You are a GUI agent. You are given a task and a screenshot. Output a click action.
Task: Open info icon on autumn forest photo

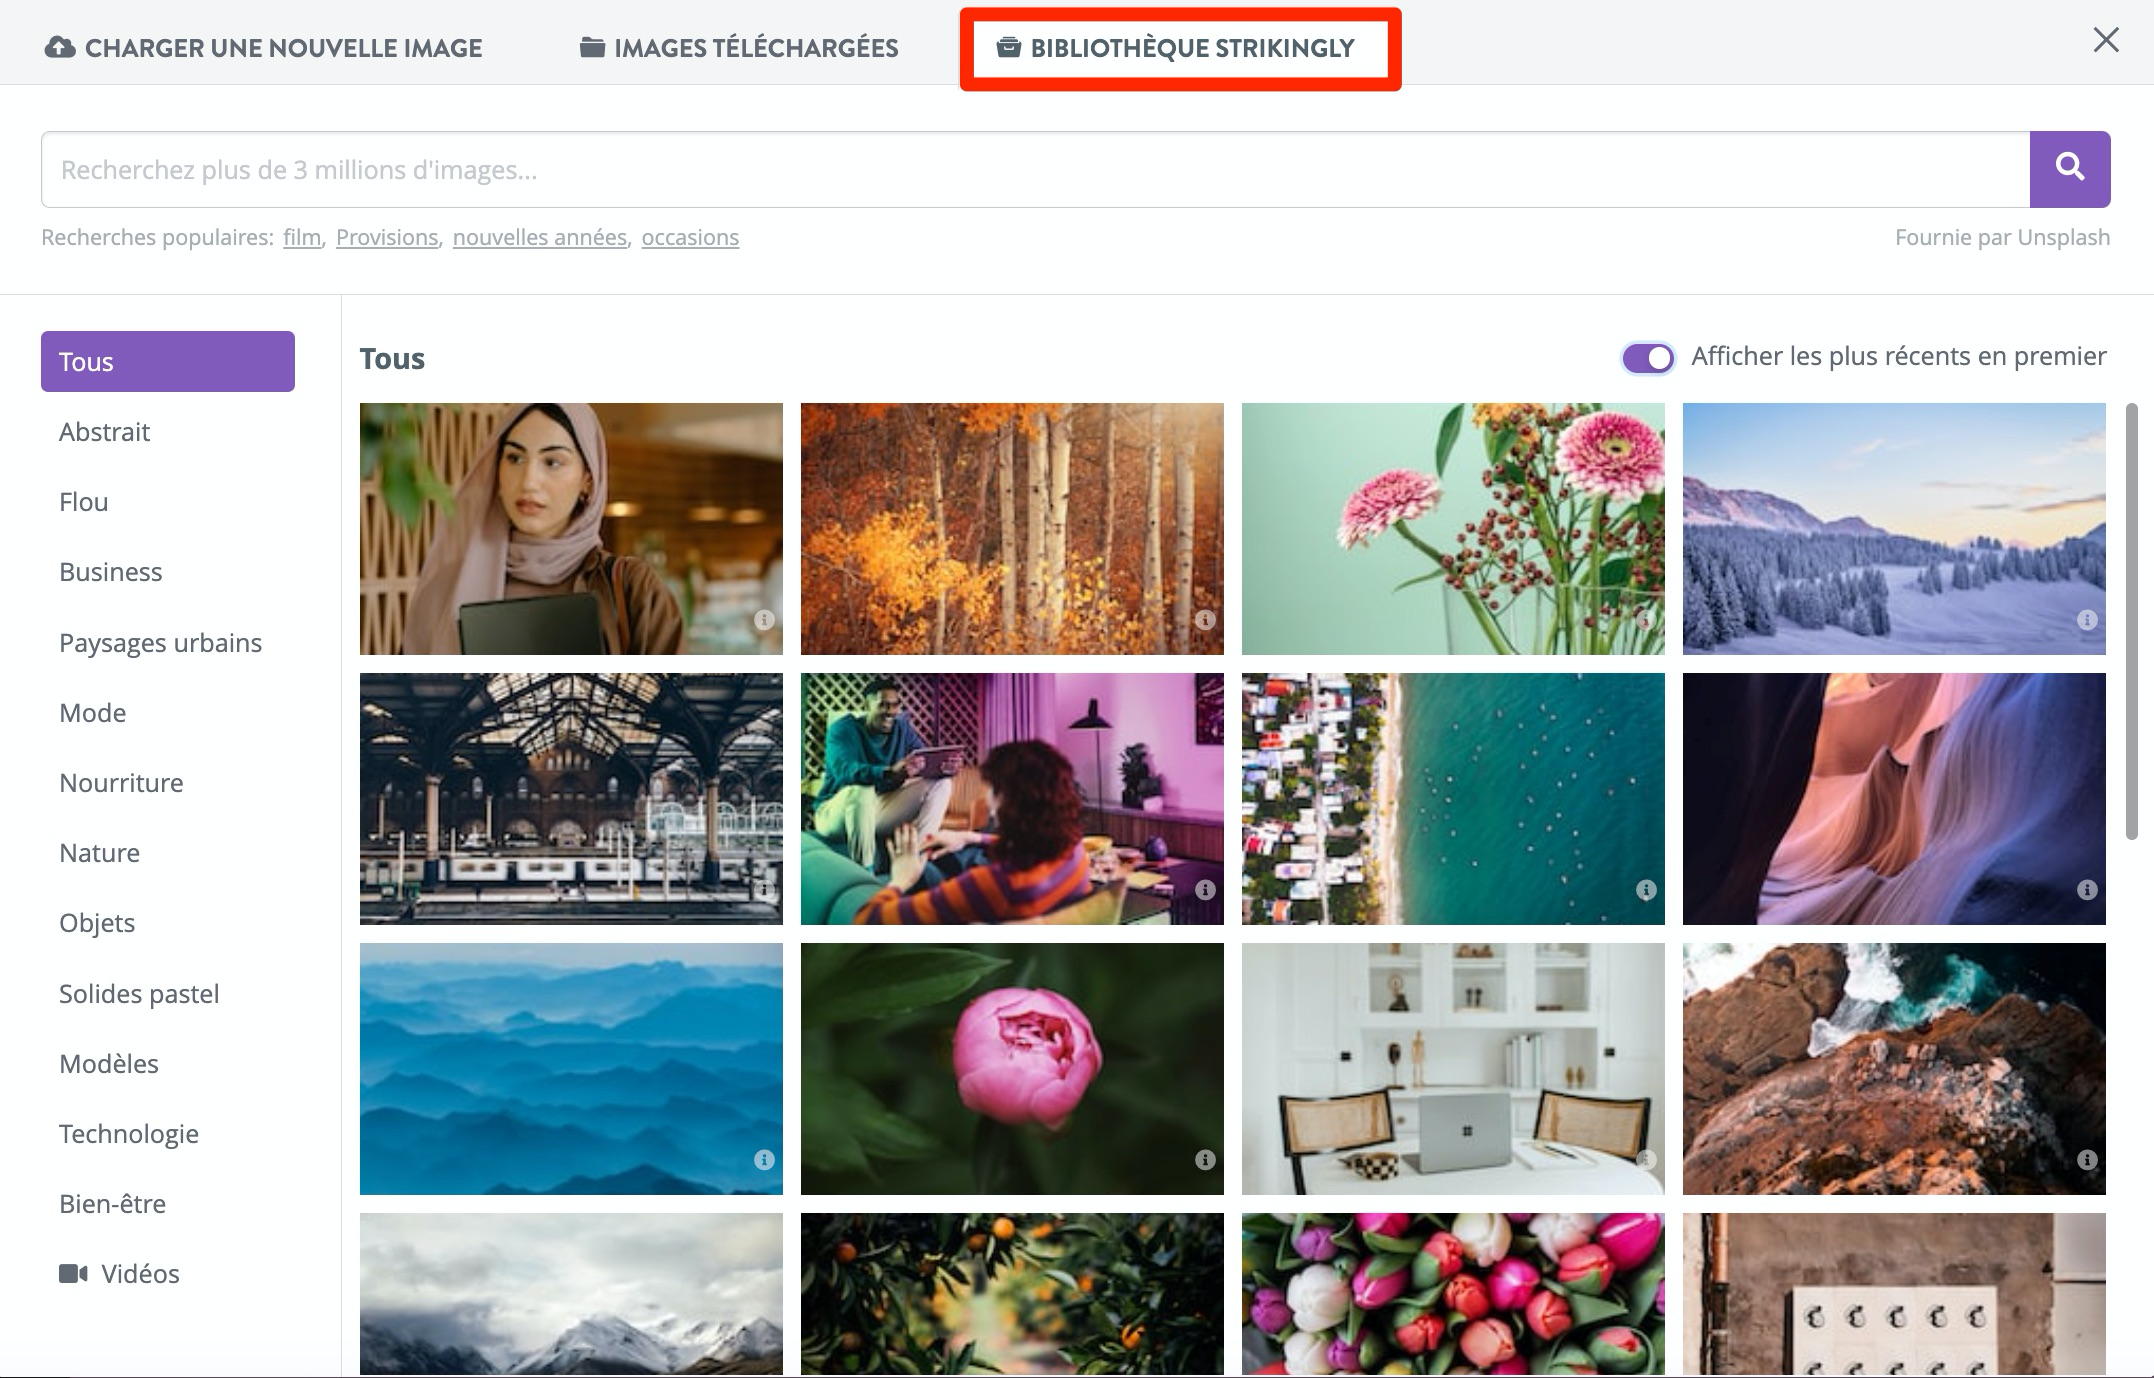click(1205, 620)
